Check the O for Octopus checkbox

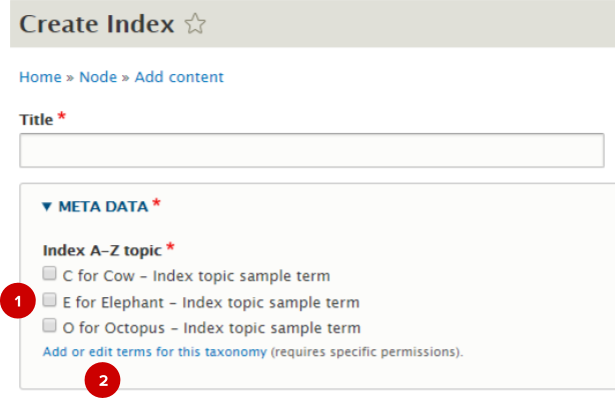(x=49, y=325)
